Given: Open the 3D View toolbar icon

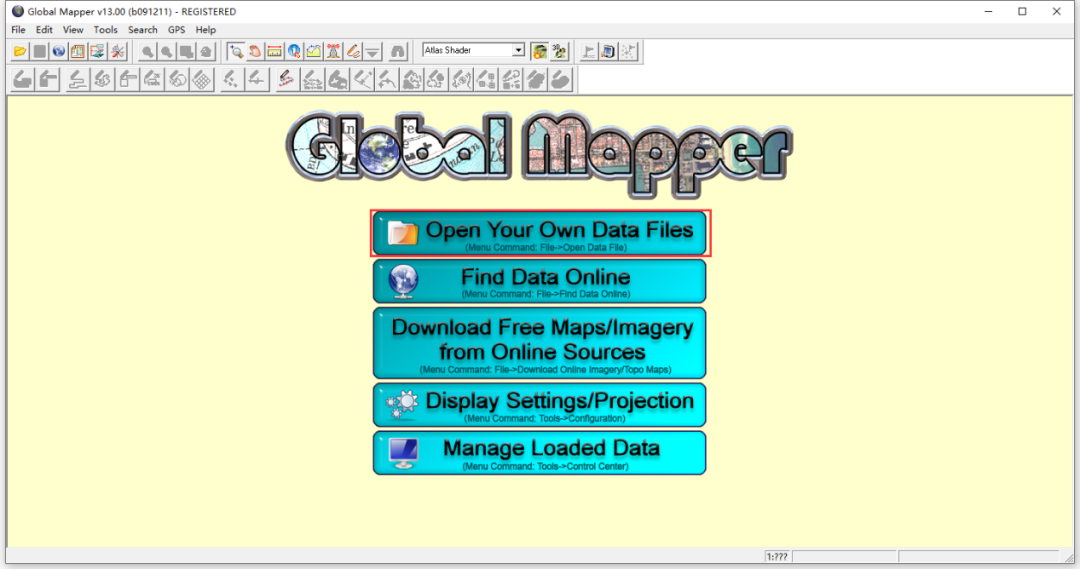Looking at the screenshot, I should coord(559,51).
